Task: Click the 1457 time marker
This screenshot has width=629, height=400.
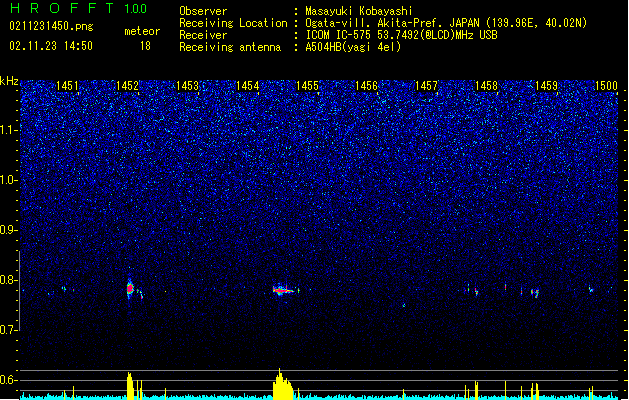Action: 426,86
